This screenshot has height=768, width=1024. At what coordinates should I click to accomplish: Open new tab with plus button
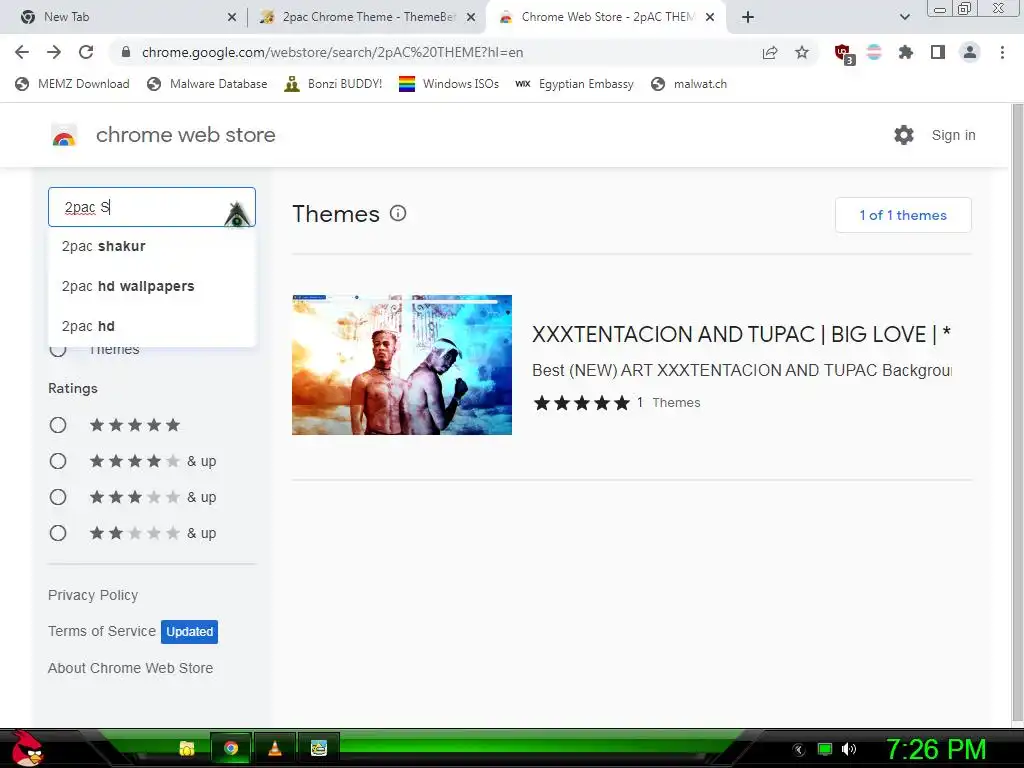pos(748,17)
